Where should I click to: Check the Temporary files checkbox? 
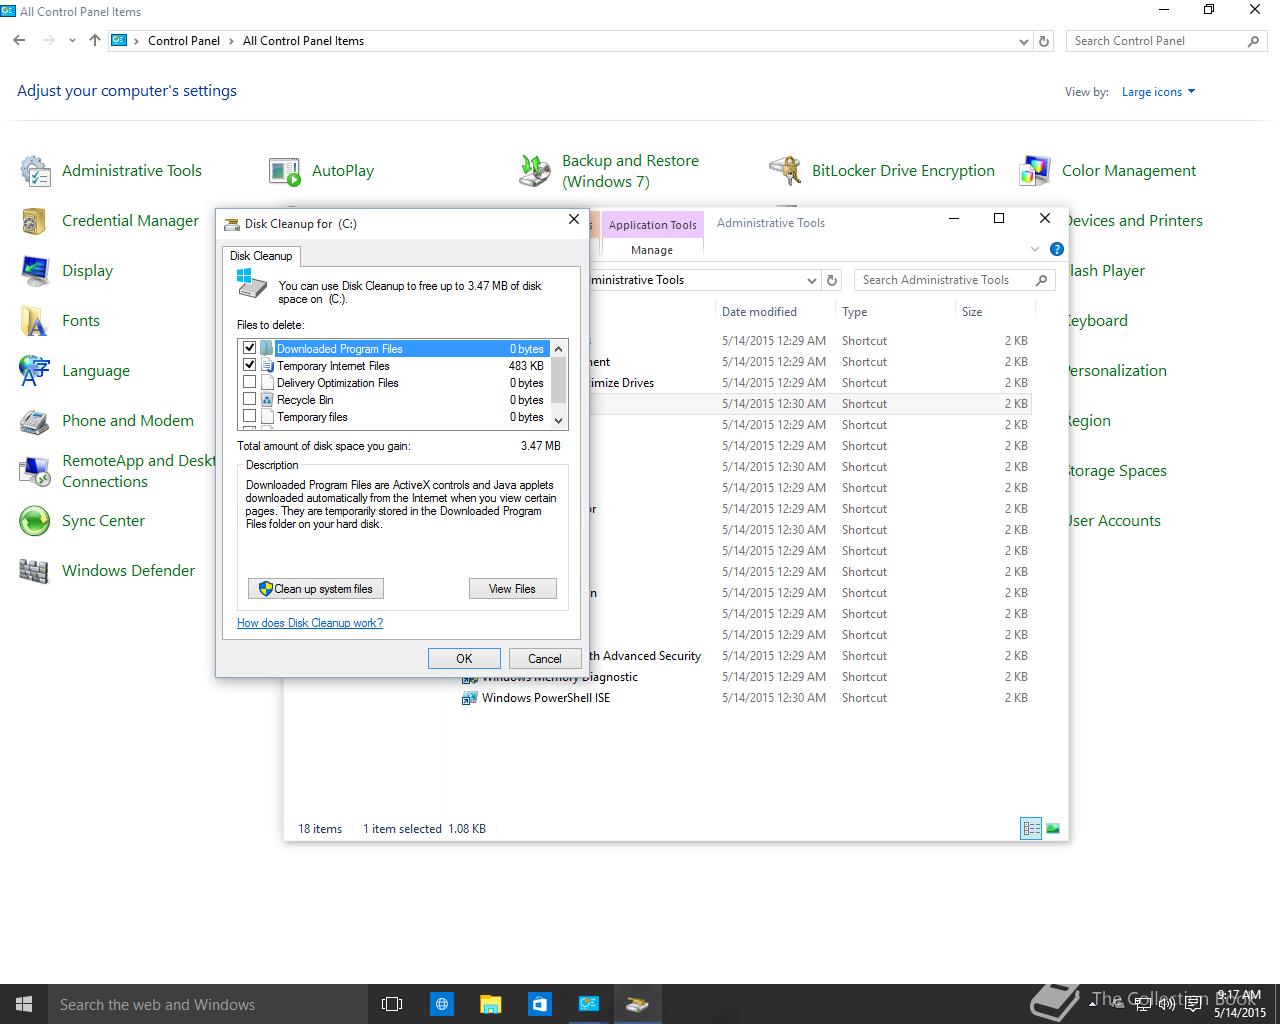pyautogui.click(x=250, y=416)
